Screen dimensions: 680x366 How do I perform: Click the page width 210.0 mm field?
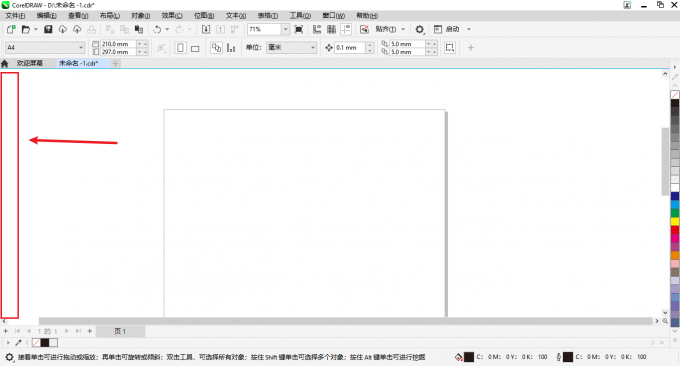[x=118, y=44]
